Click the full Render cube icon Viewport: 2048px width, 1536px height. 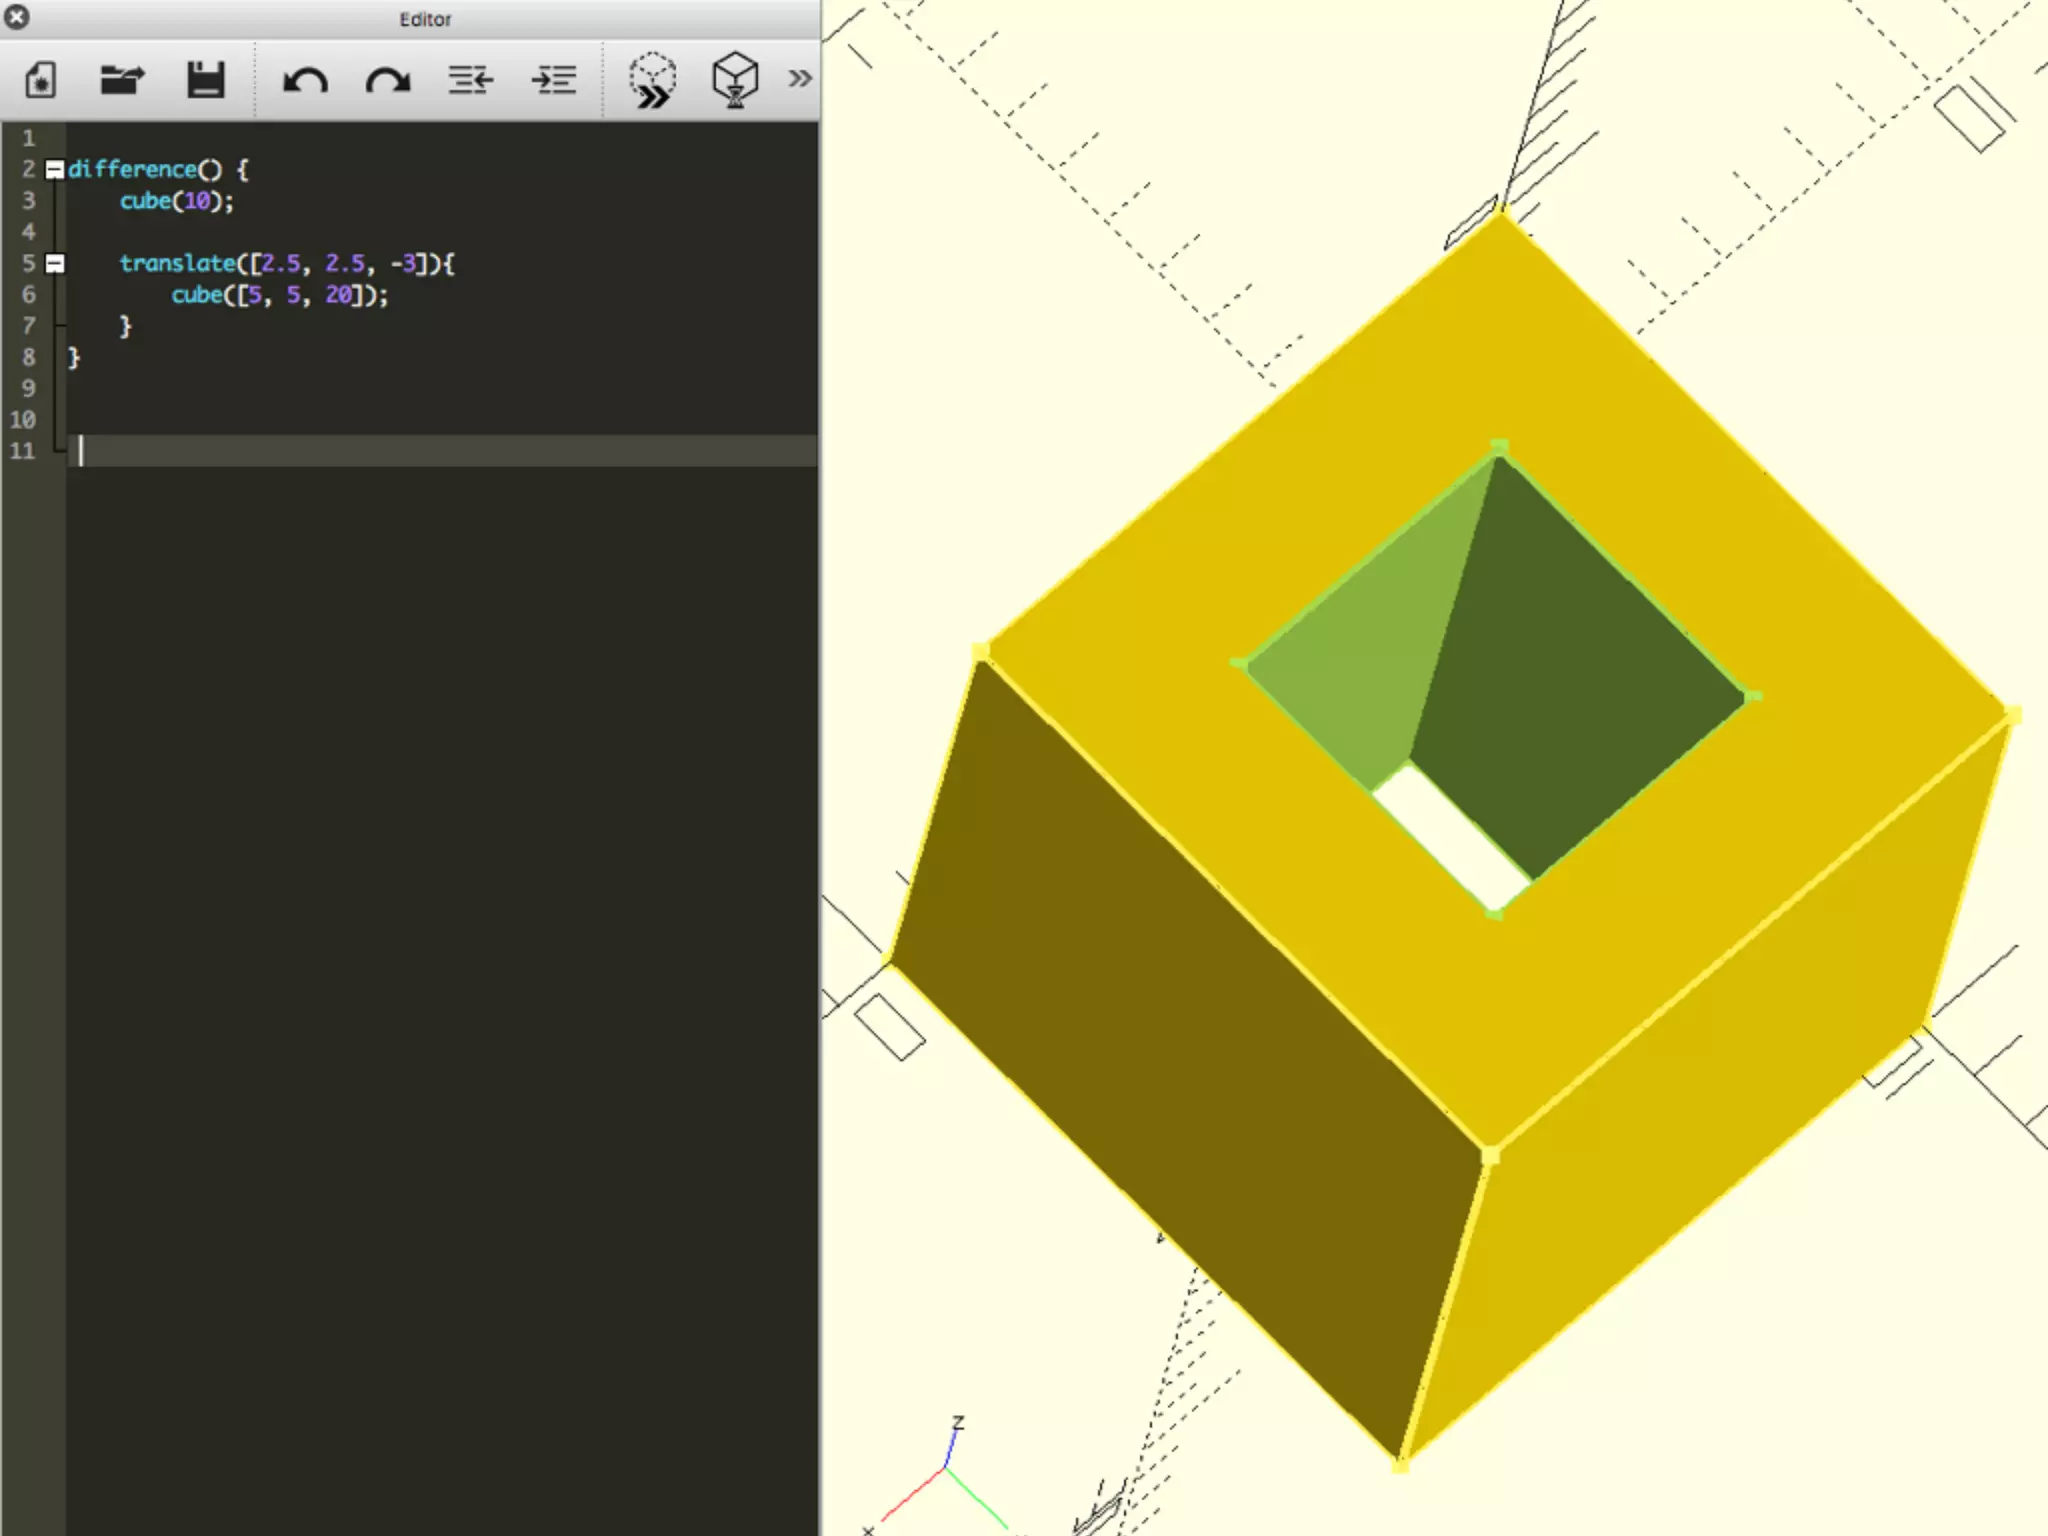[x=735, y=80]
